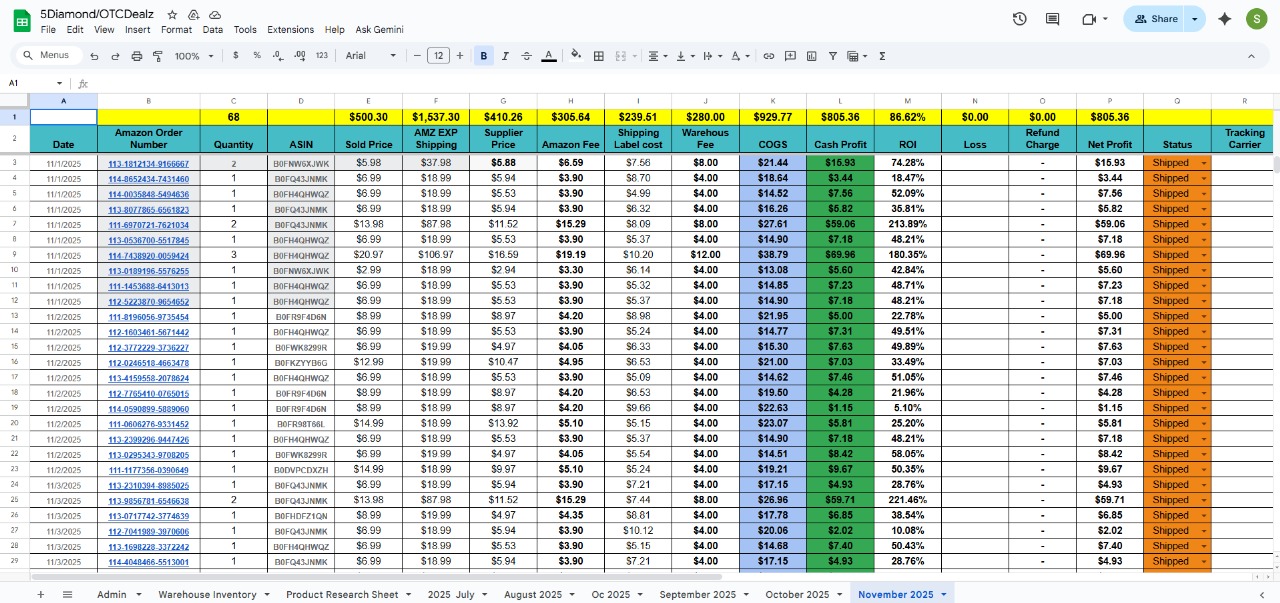This screenshot has width=1280, height=603.
Task: Click the Insert chart icon
Action: point(811,56)
